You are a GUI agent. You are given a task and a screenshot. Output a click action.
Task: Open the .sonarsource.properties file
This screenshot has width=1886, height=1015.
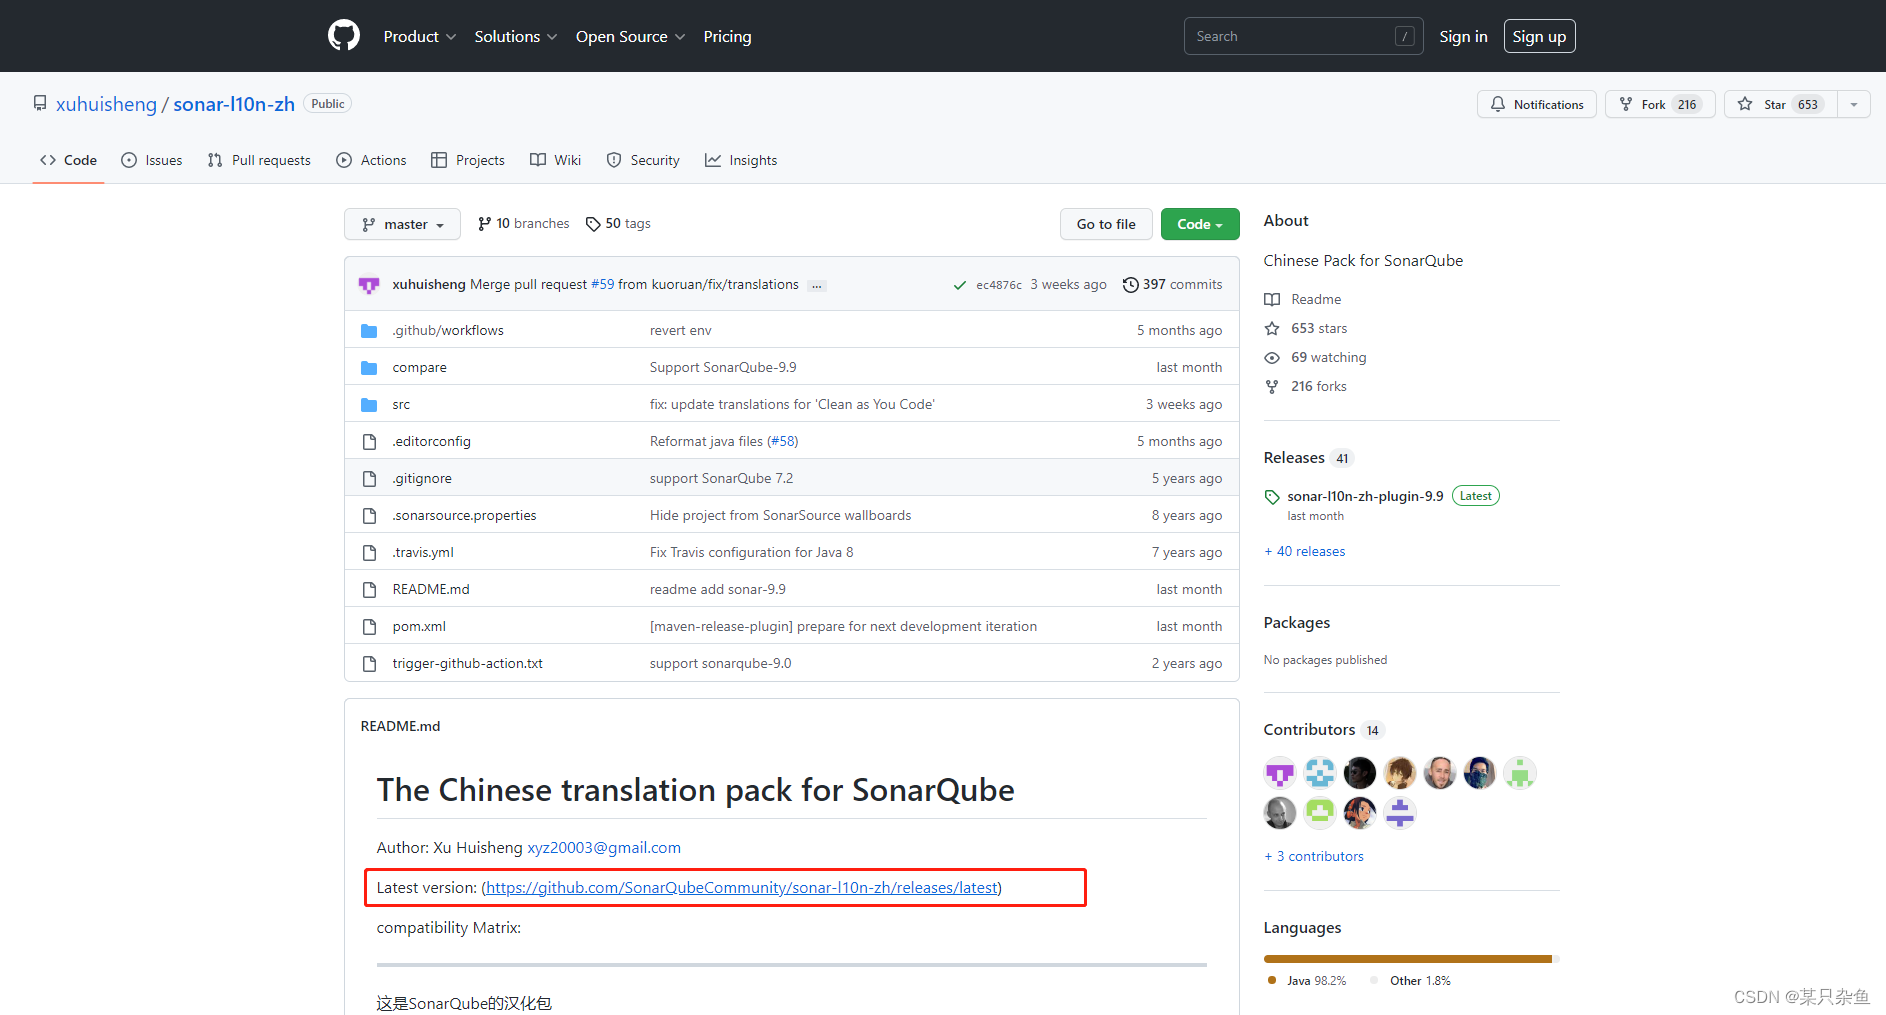[464, 515]
